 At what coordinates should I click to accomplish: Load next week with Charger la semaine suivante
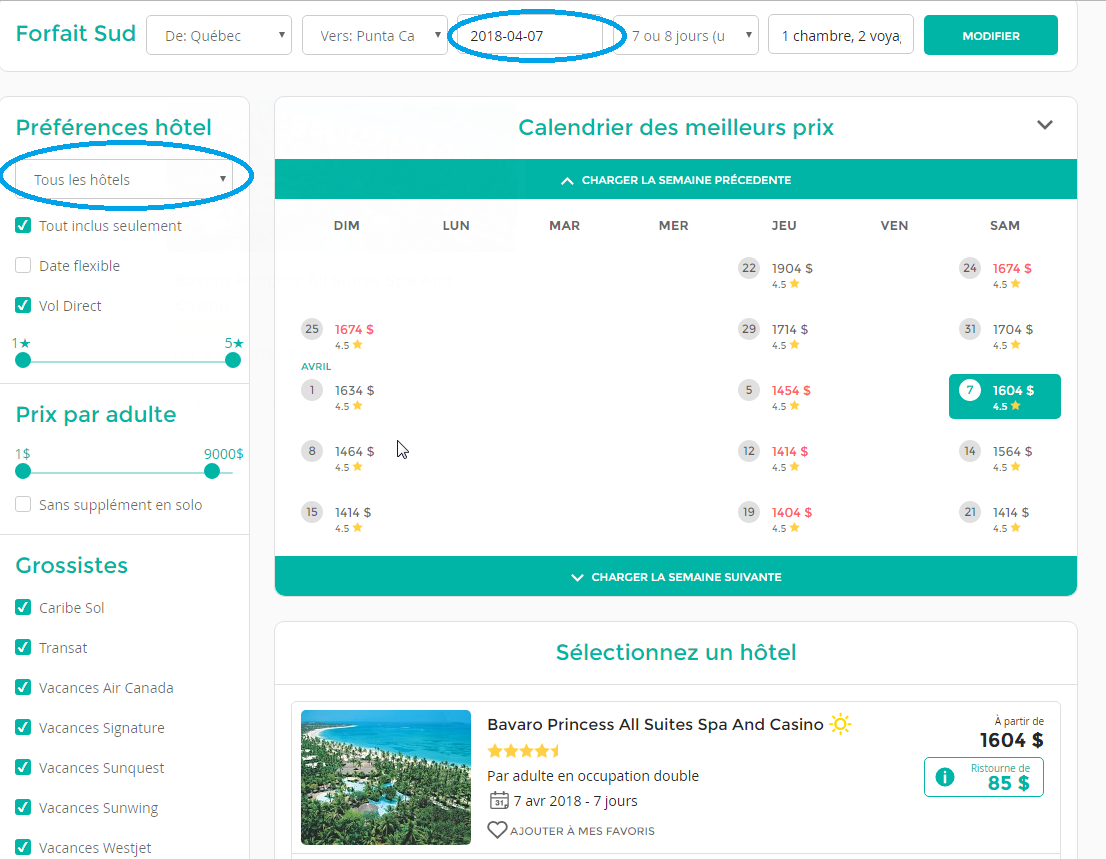[676, 576]
